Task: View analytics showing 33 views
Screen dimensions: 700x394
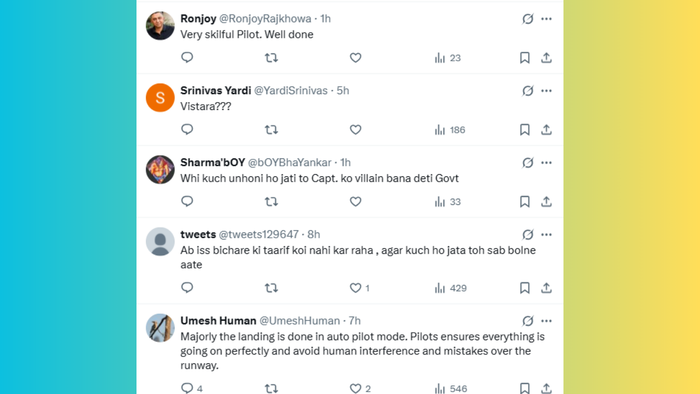Action: (448, 202)
